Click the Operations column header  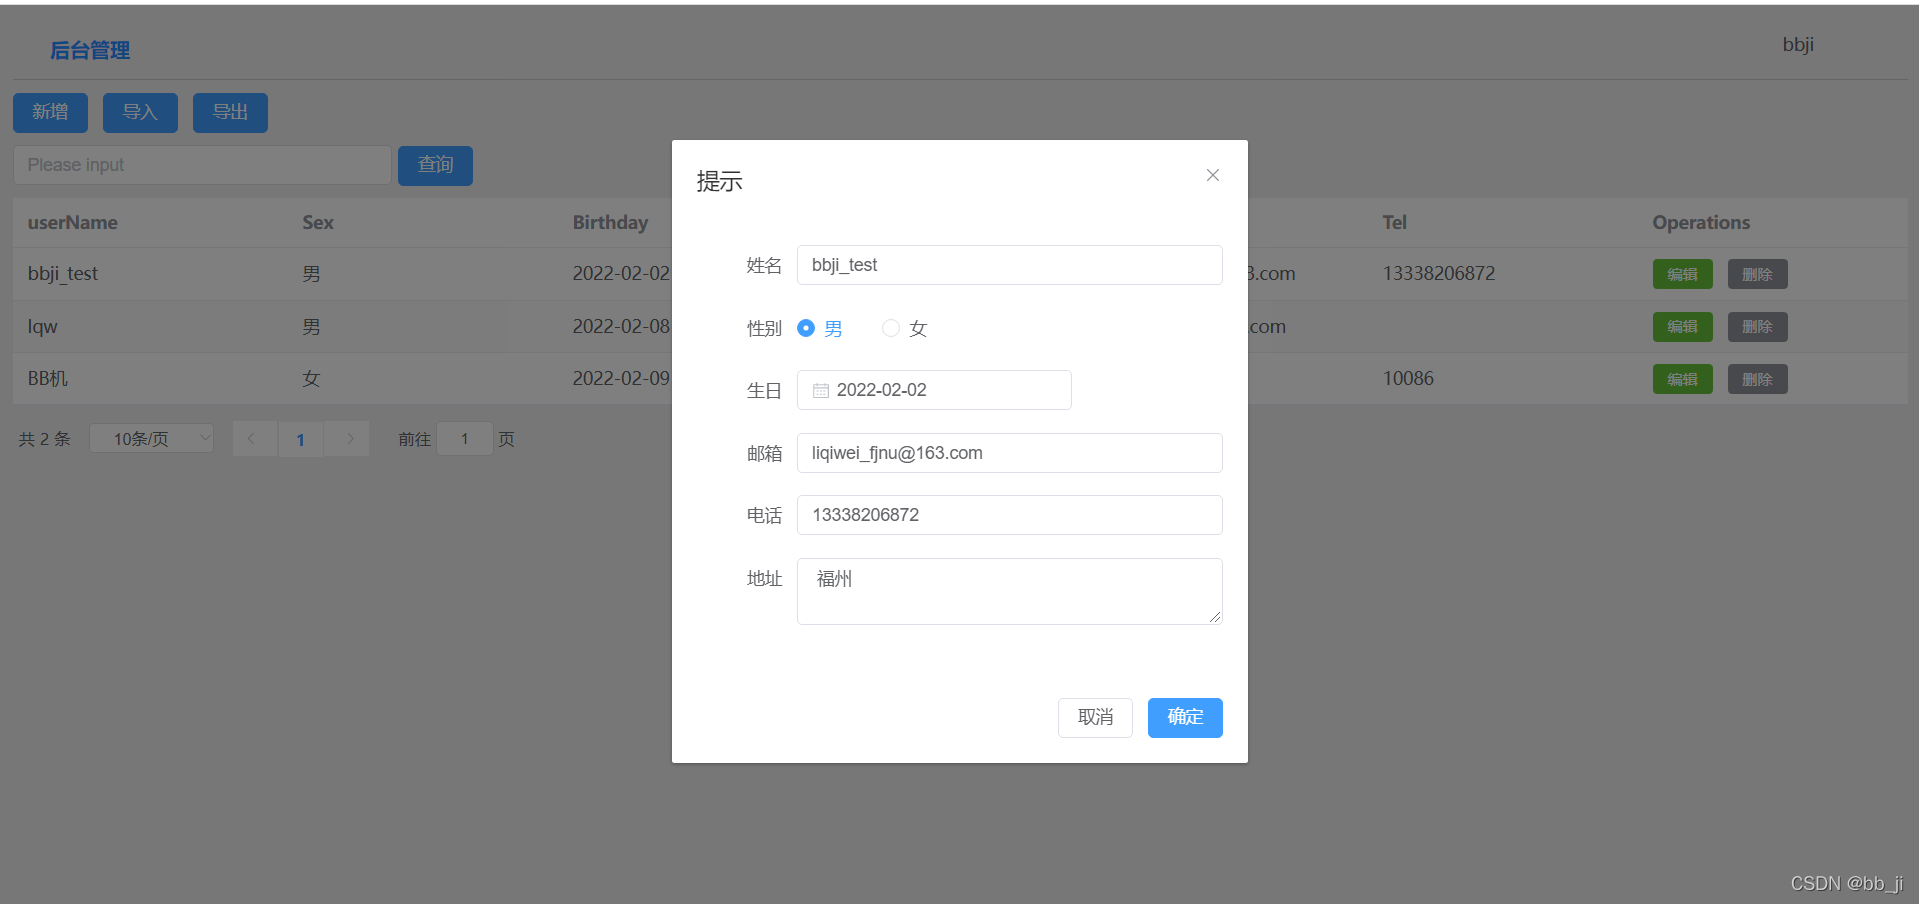pos(1701,222)
